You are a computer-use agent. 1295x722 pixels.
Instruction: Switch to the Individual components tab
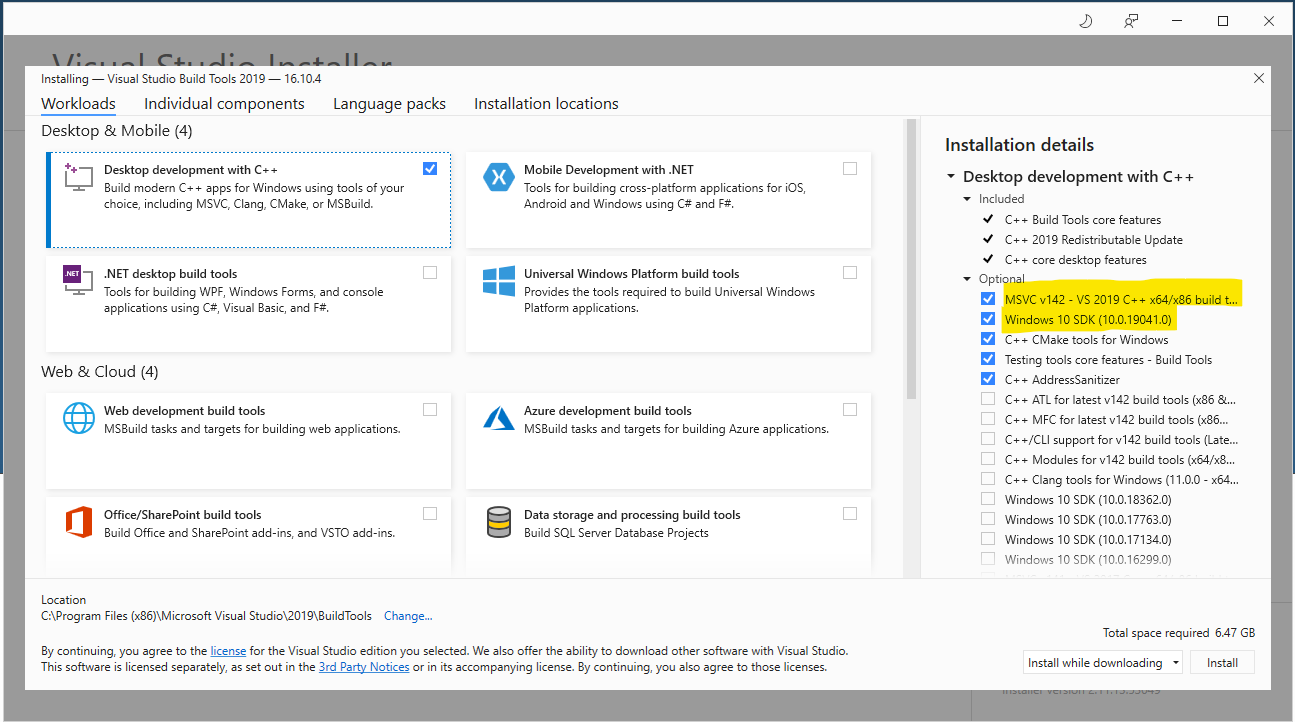point(224,104)
